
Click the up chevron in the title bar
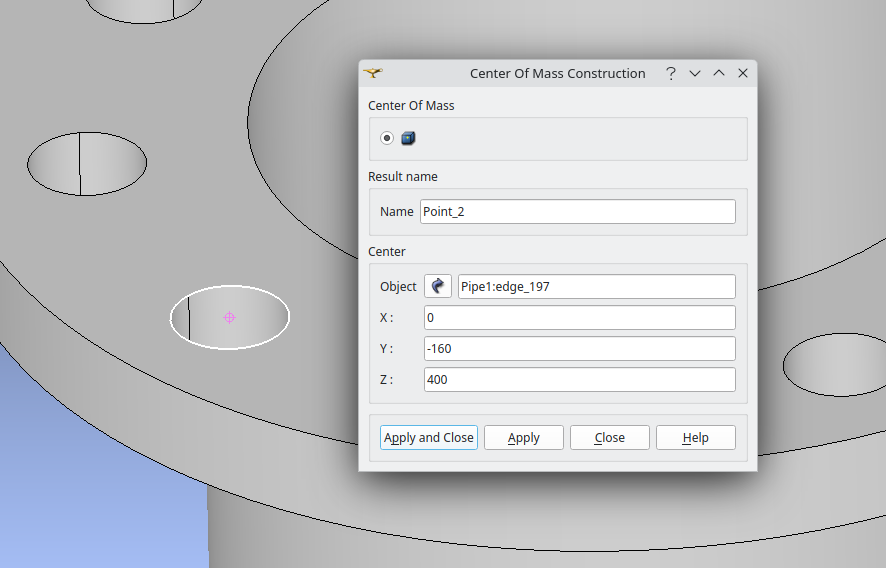(x=719, y=73)
